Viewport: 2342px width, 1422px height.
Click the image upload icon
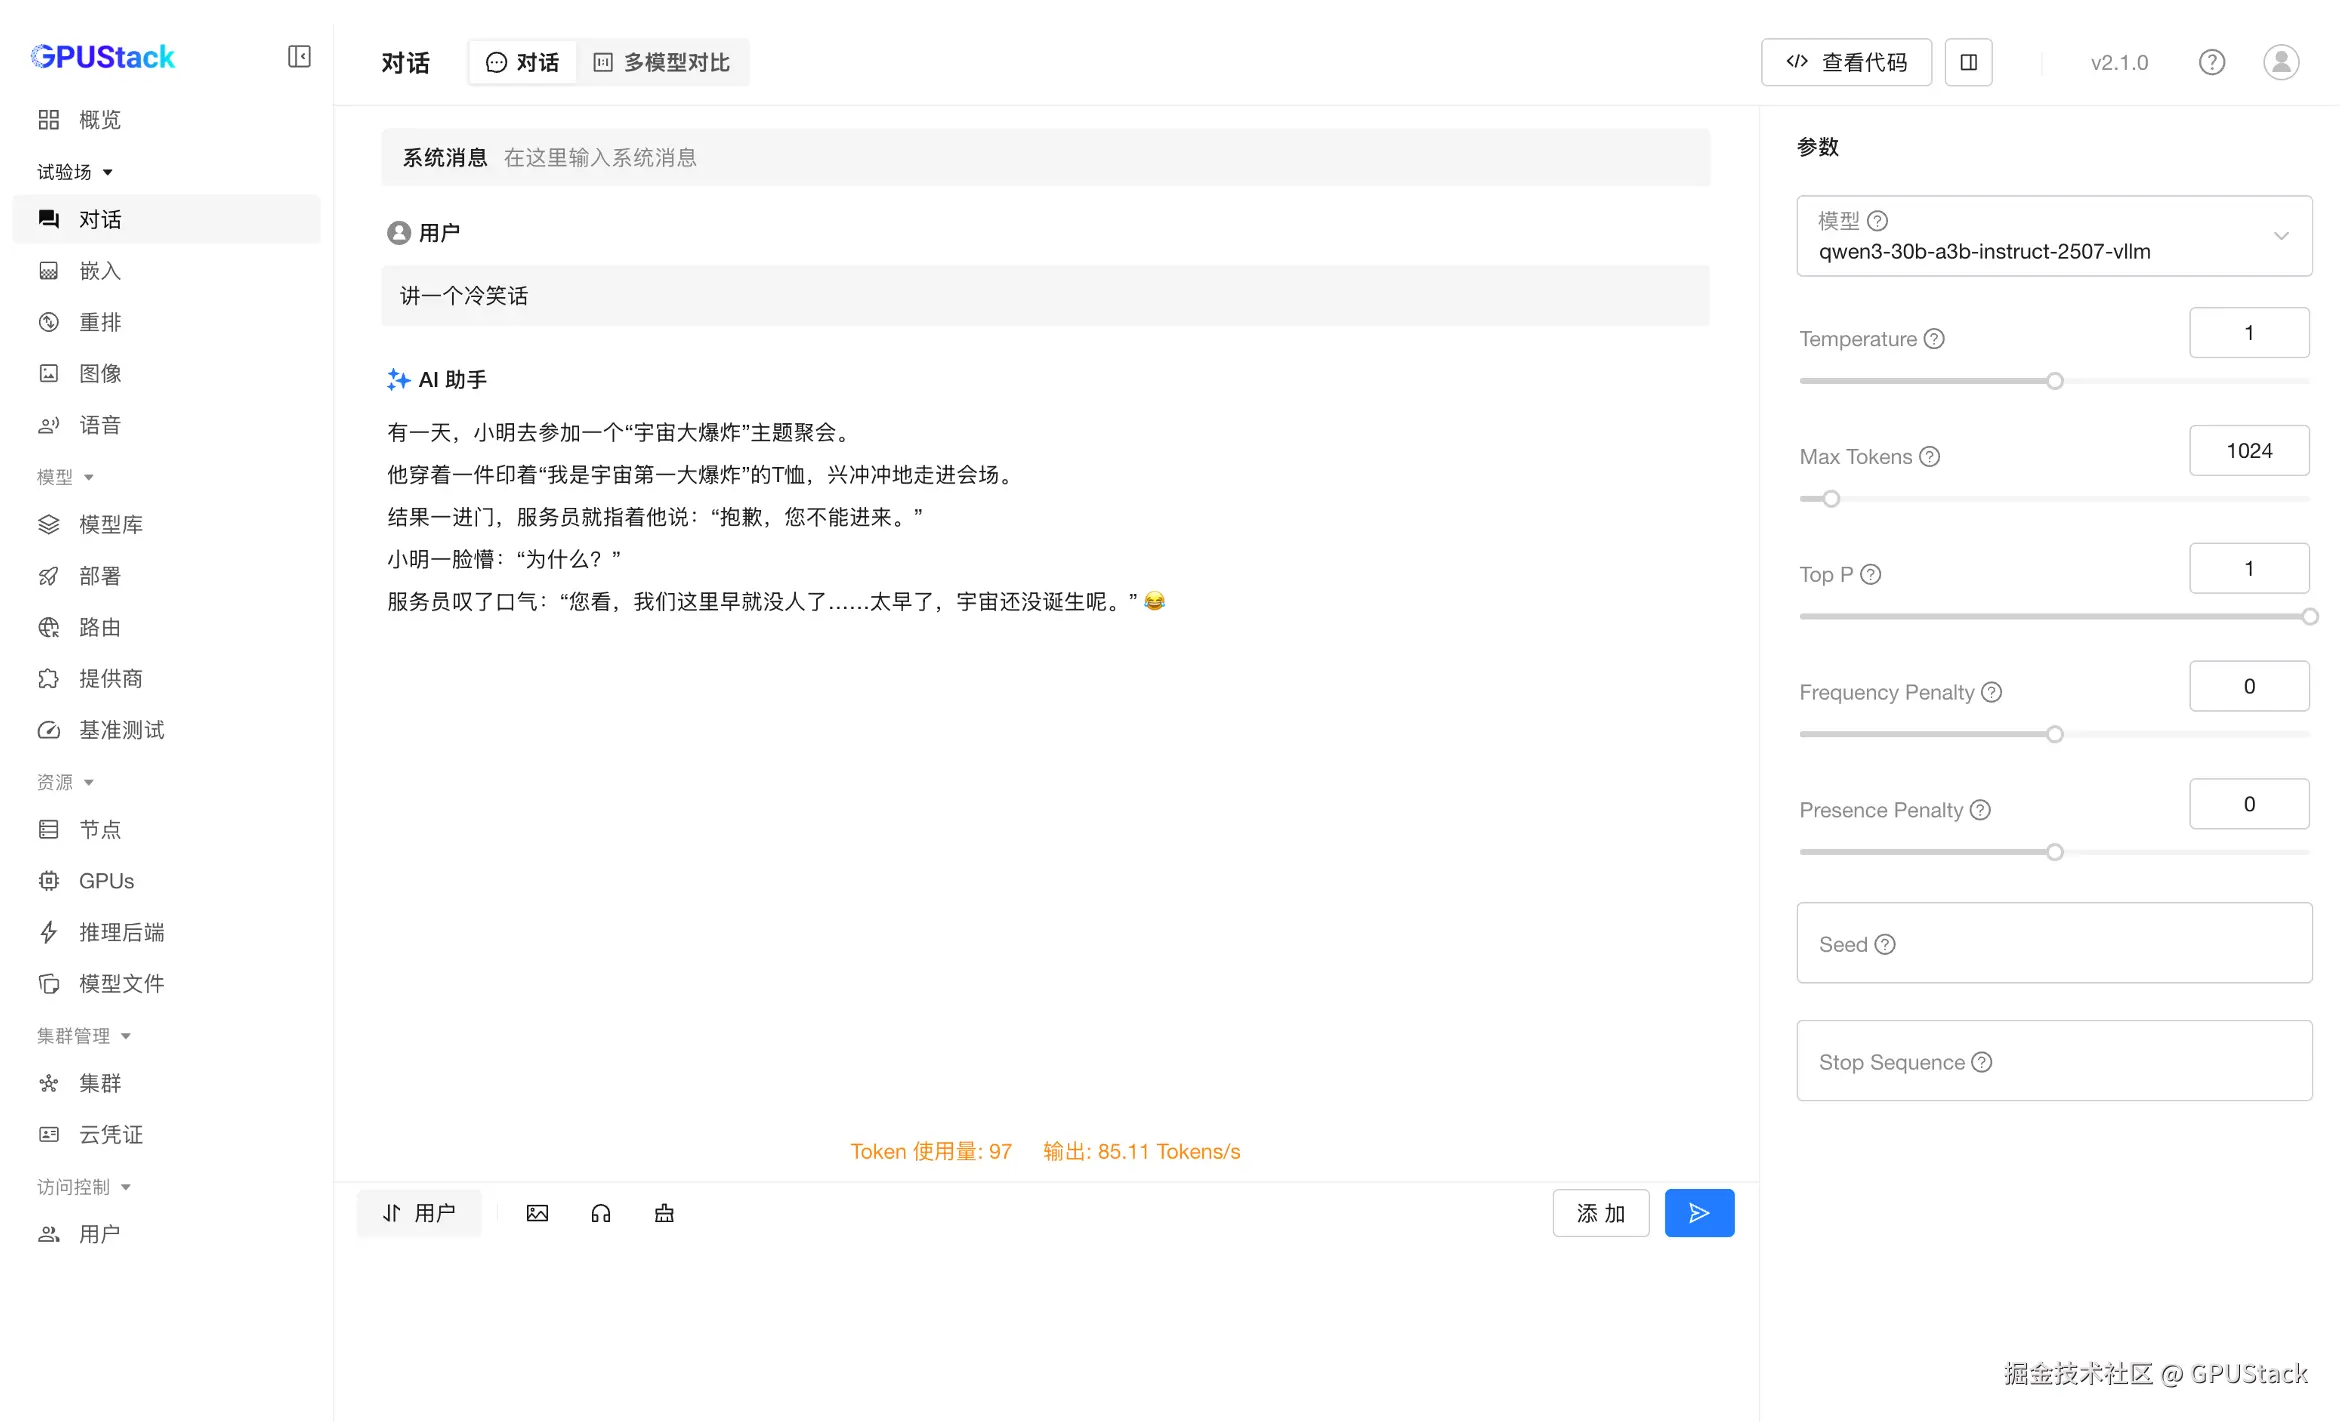537,1213
